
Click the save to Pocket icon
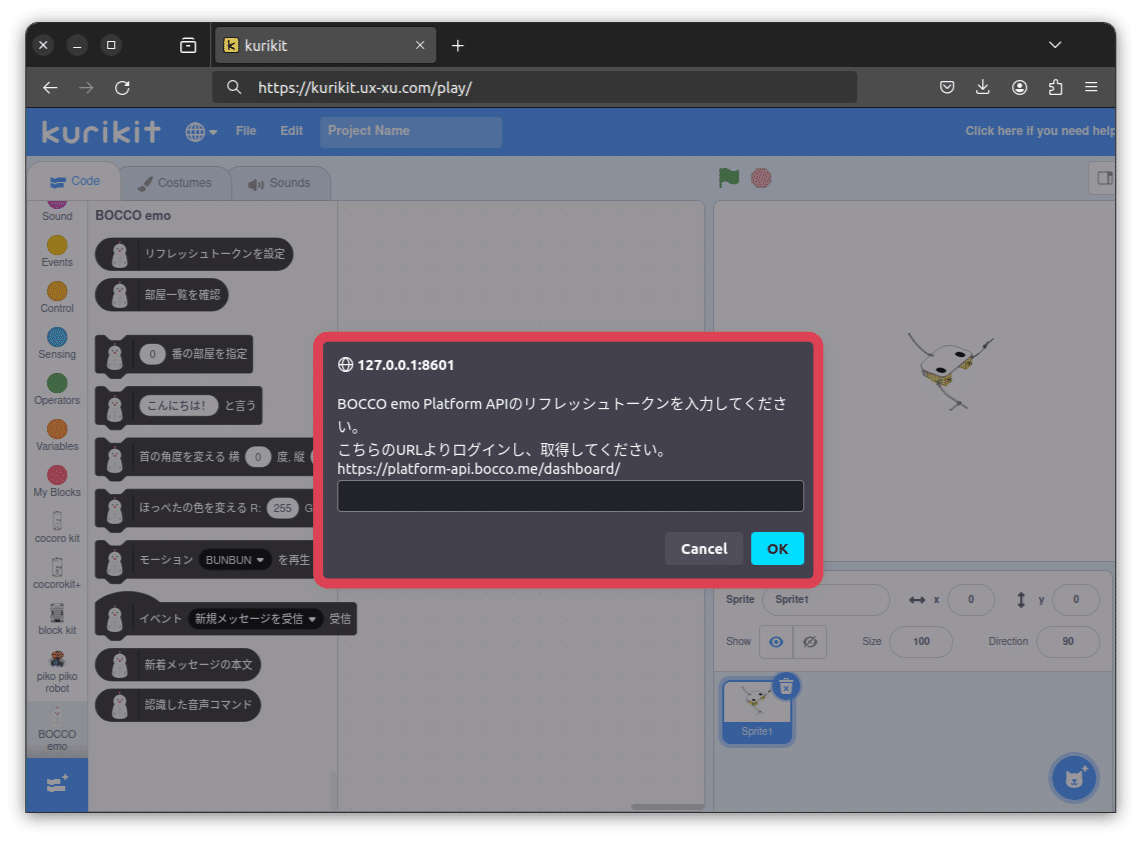[947, 87]
